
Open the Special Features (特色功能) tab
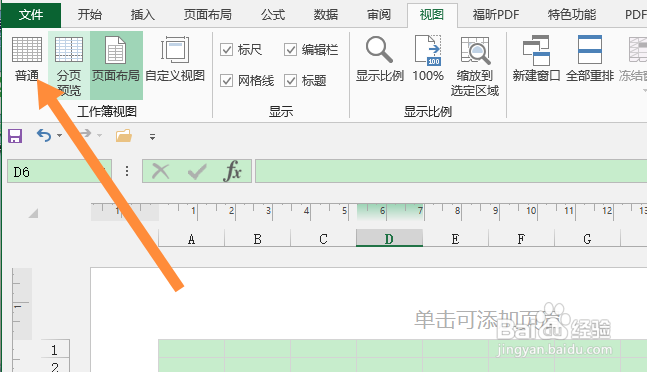click(571, 15)
